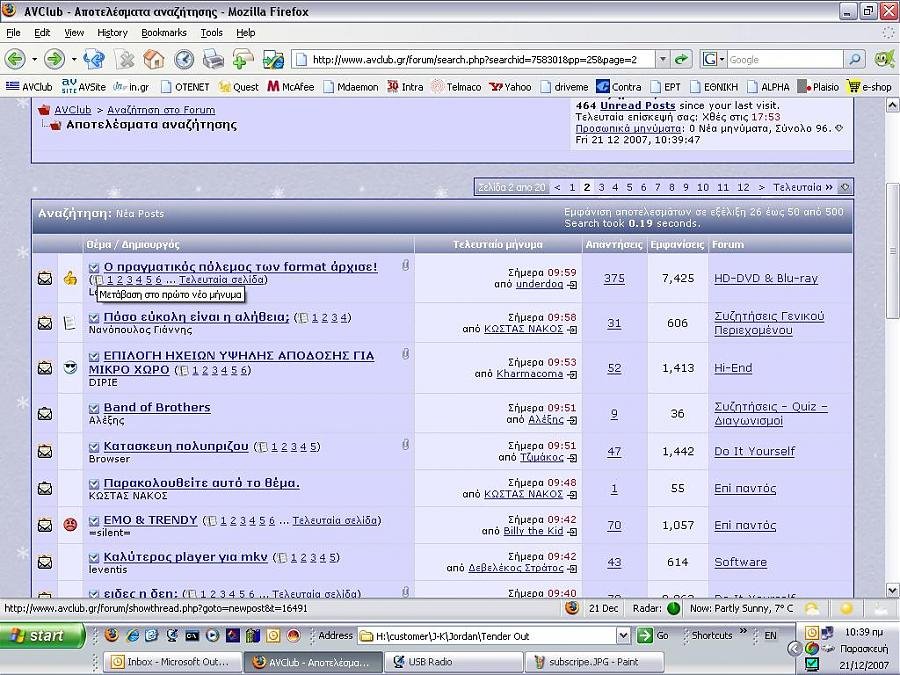Open pagination jump dropdown arrow

(844, 187)
